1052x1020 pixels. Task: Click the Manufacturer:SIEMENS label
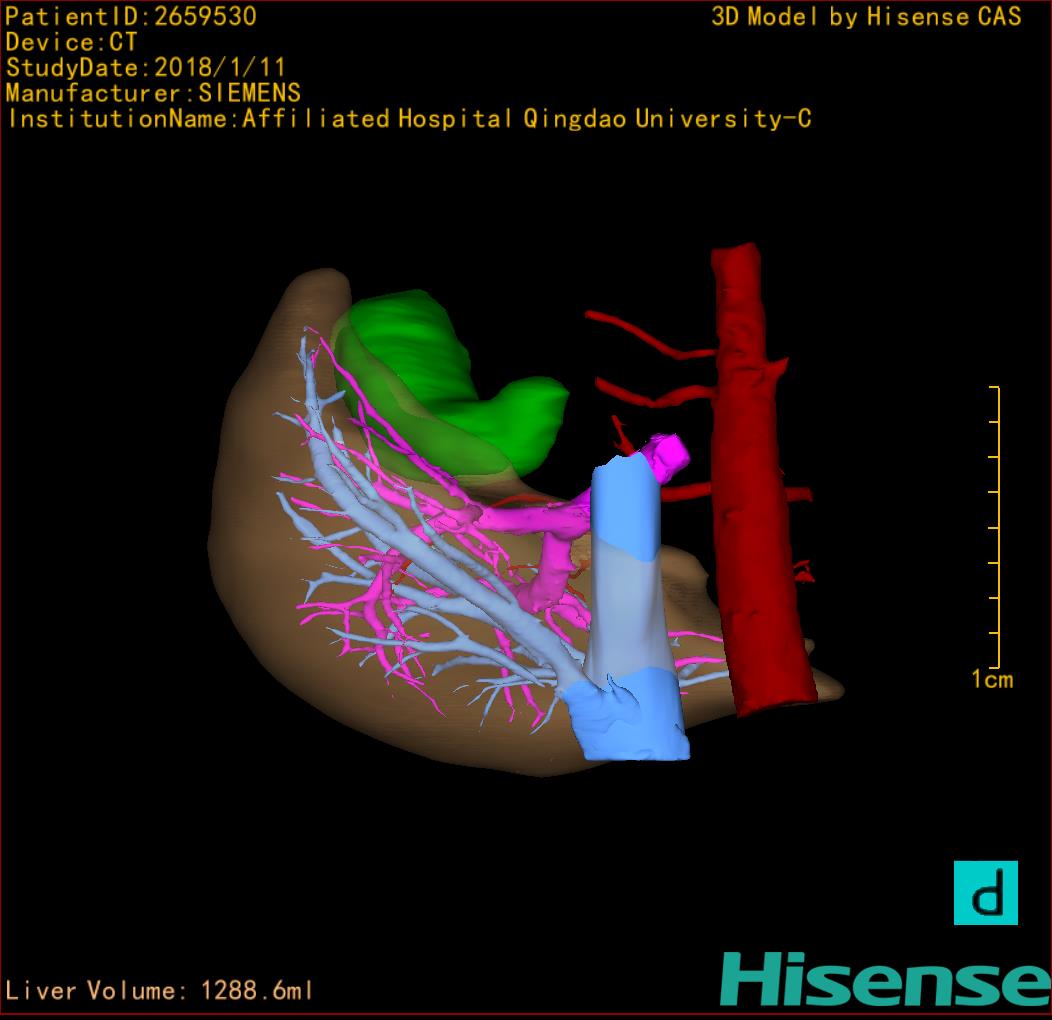coord(153,93)
